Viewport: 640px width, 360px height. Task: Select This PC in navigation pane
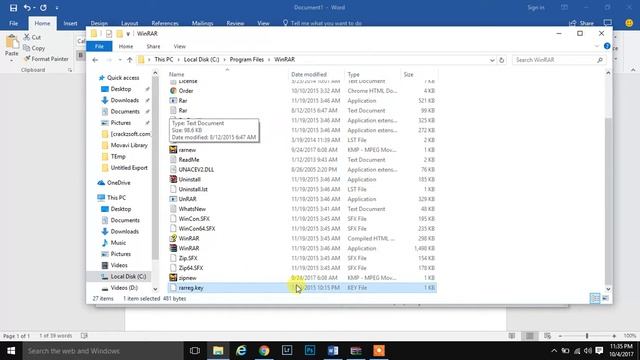116,198
